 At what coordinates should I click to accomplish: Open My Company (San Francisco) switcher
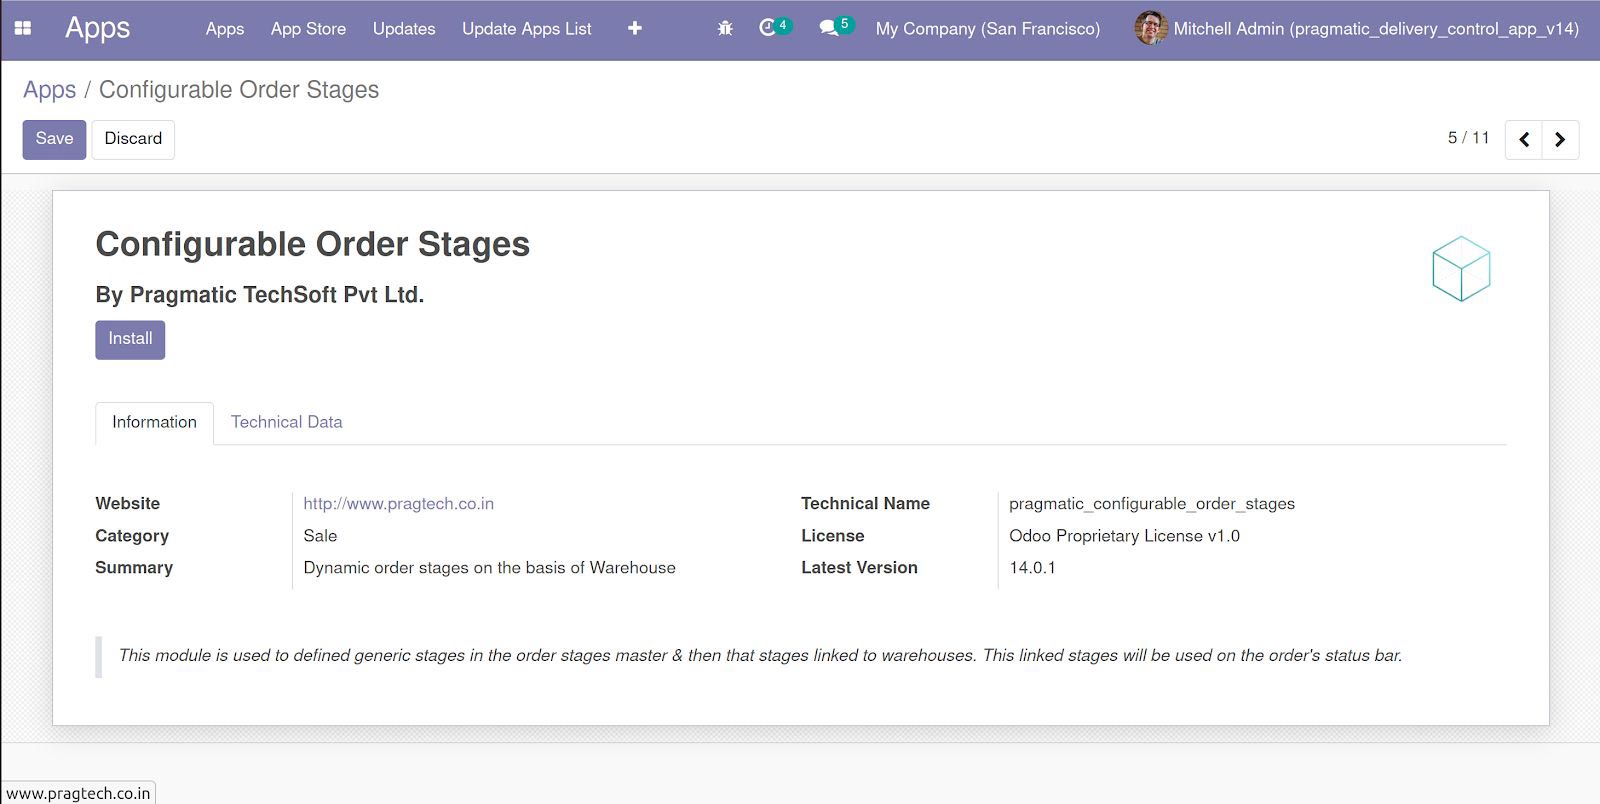pos(988,29)
